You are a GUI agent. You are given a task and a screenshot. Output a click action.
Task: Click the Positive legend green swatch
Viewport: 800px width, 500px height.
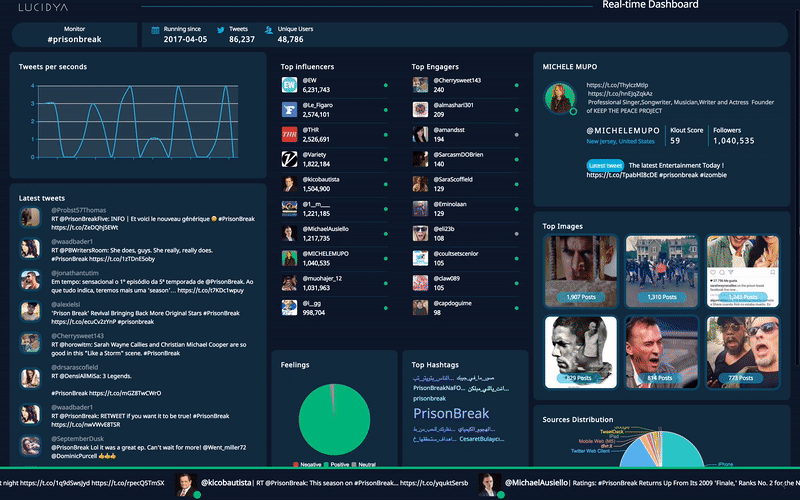326,464
